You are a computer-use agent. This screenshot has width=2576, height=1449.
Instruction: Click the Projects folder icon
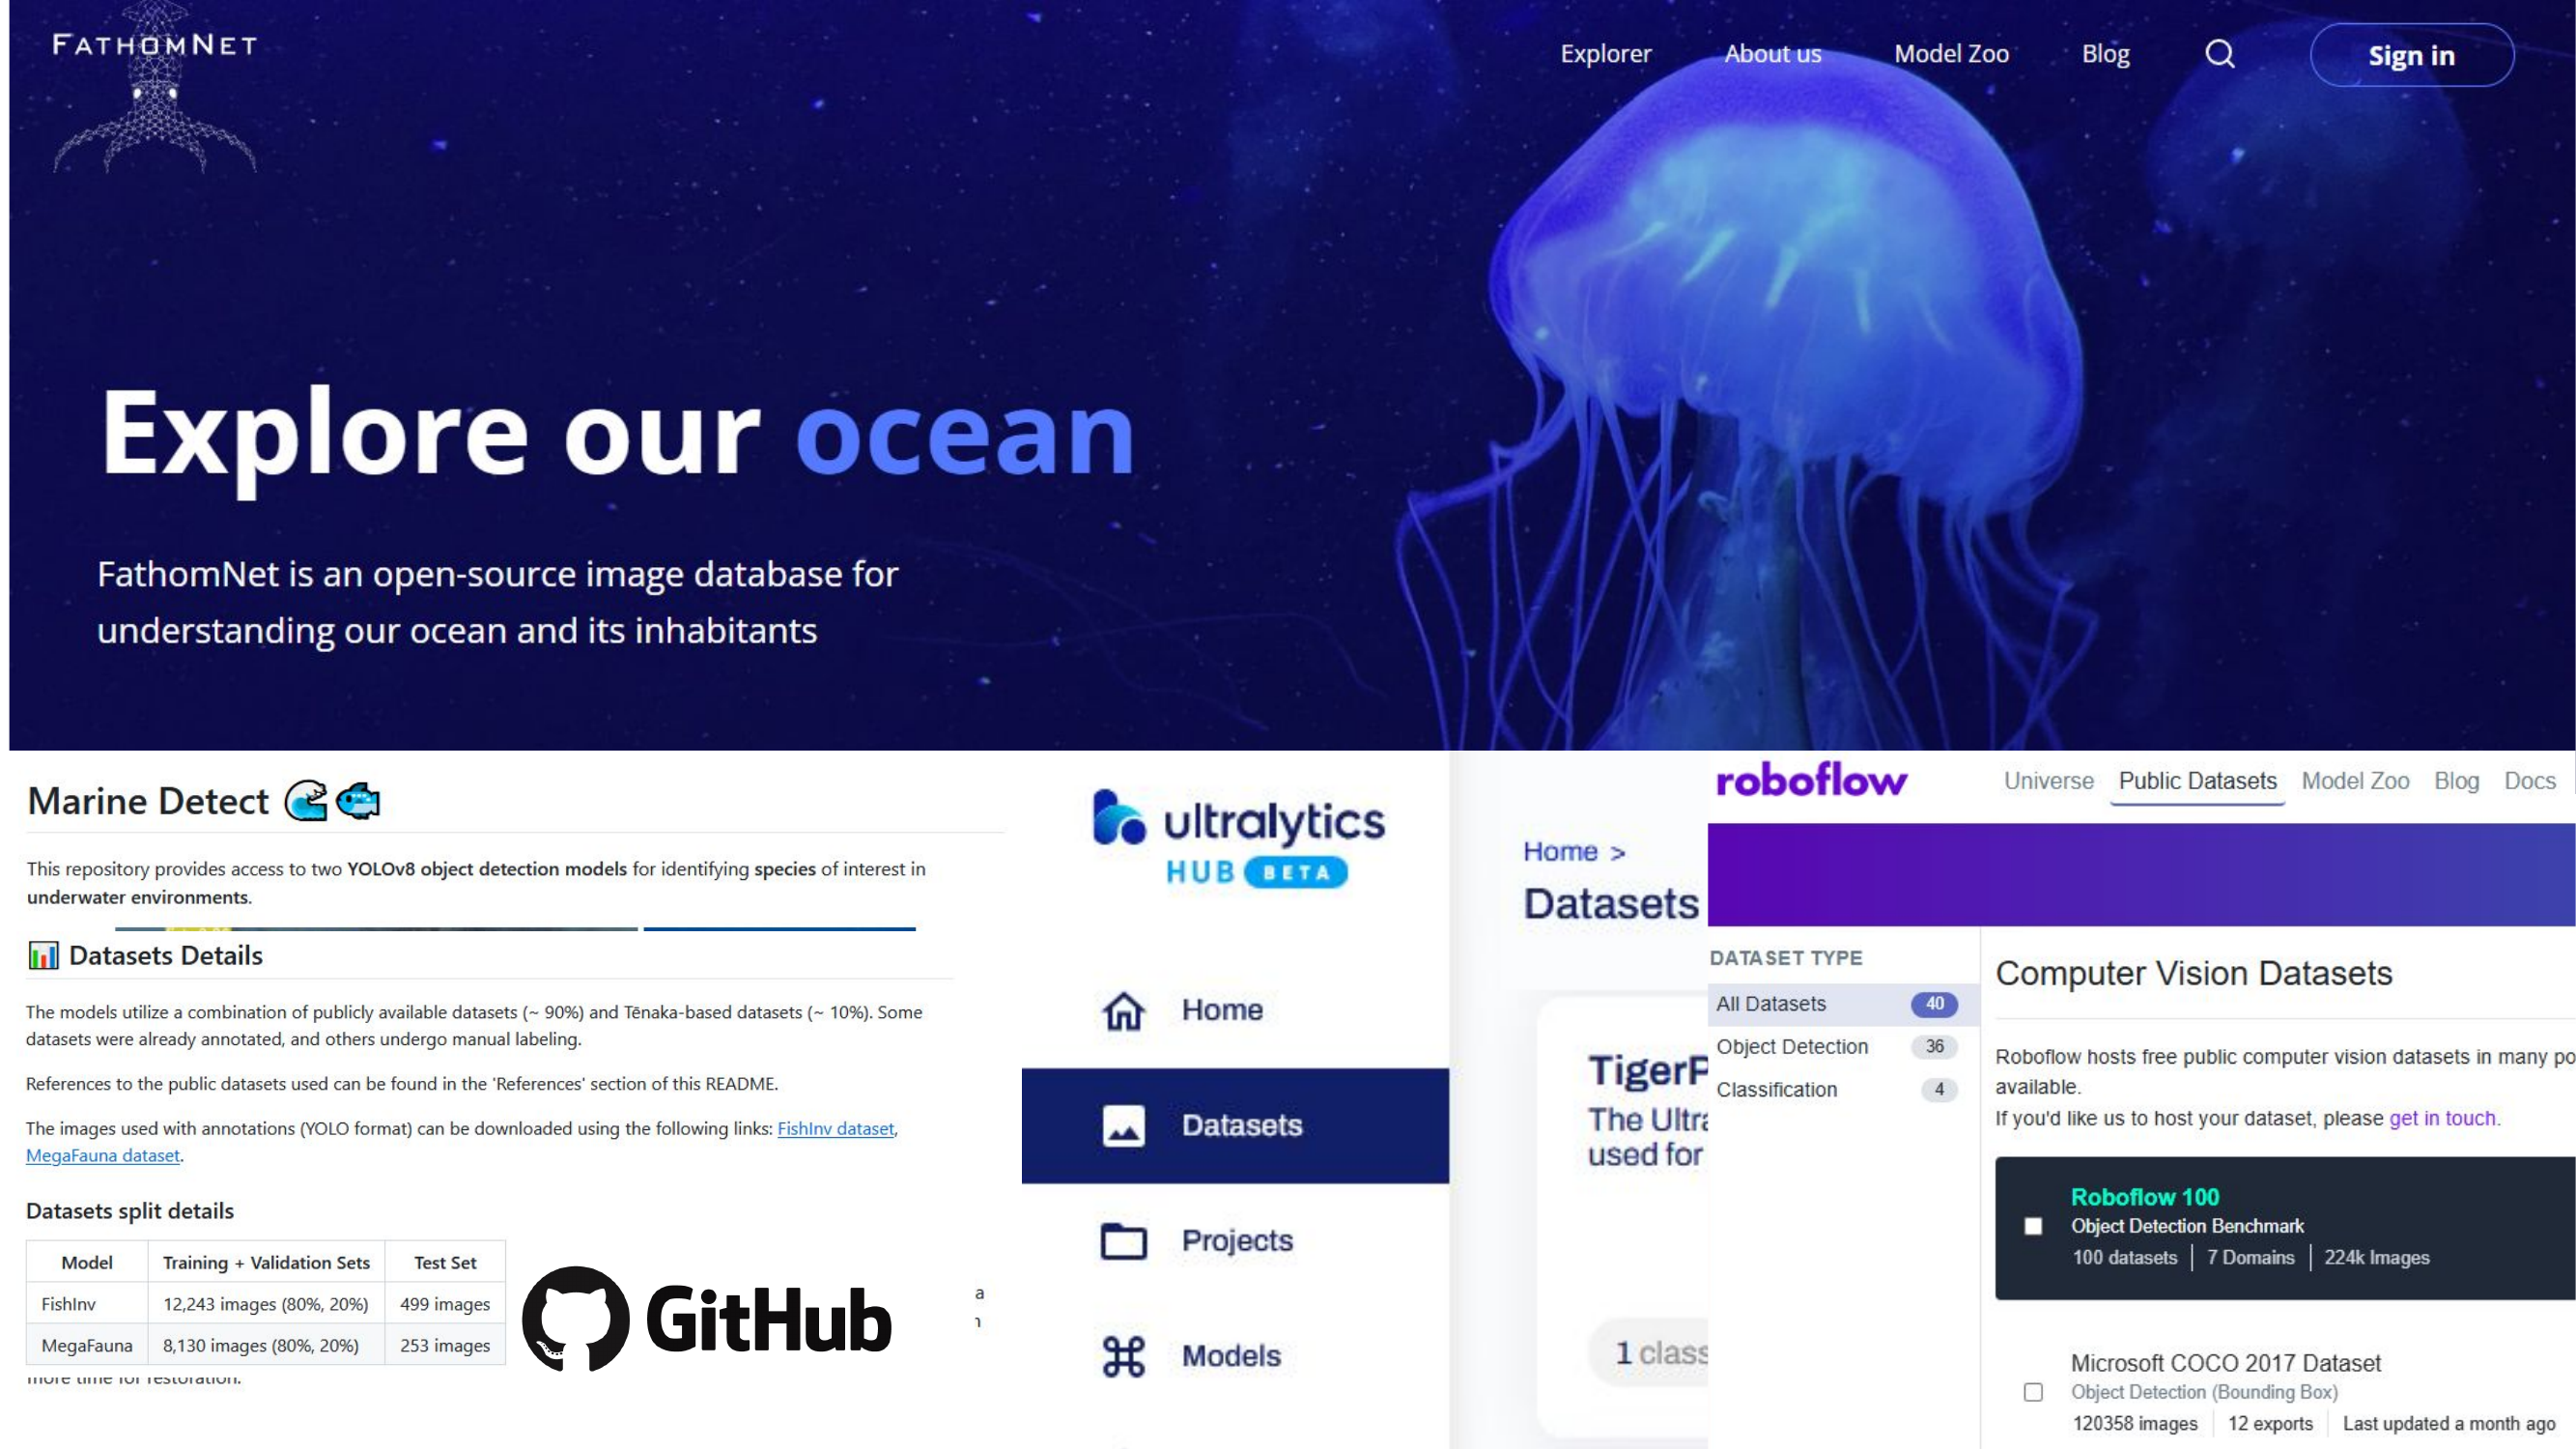1123,1241
